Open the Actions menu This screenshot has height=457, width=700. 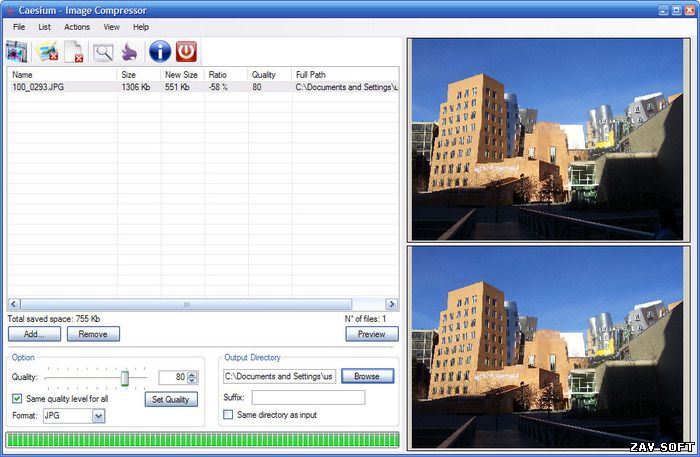77,27
